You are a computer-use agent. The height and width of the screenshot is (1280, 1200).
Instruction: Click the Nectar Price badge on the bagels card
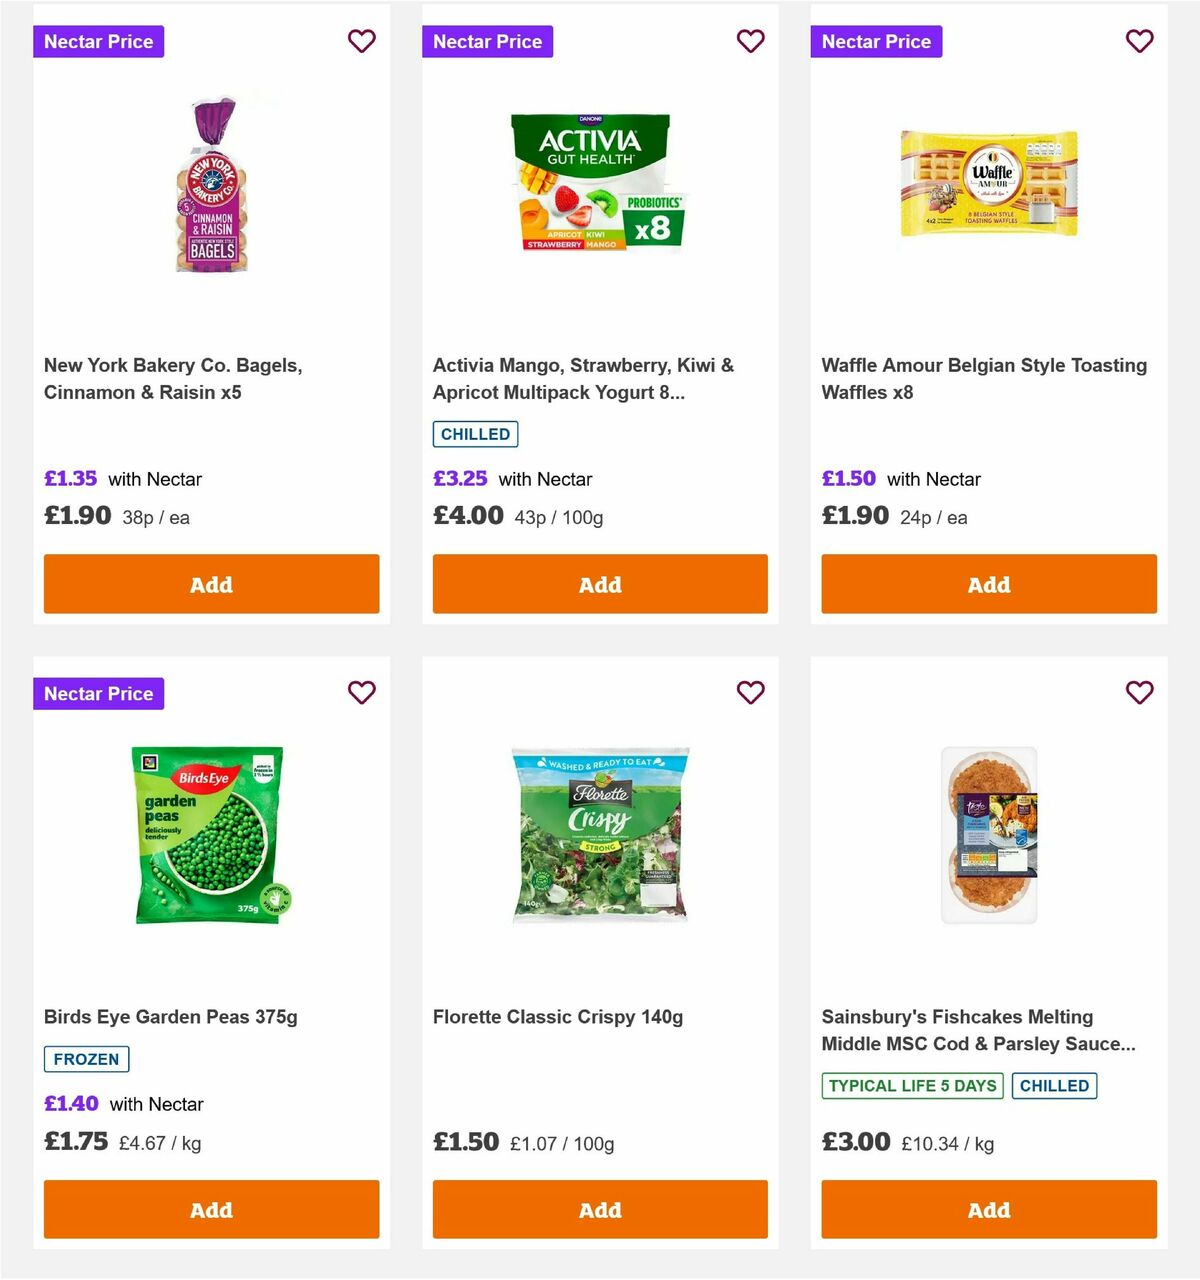point(98,41)
